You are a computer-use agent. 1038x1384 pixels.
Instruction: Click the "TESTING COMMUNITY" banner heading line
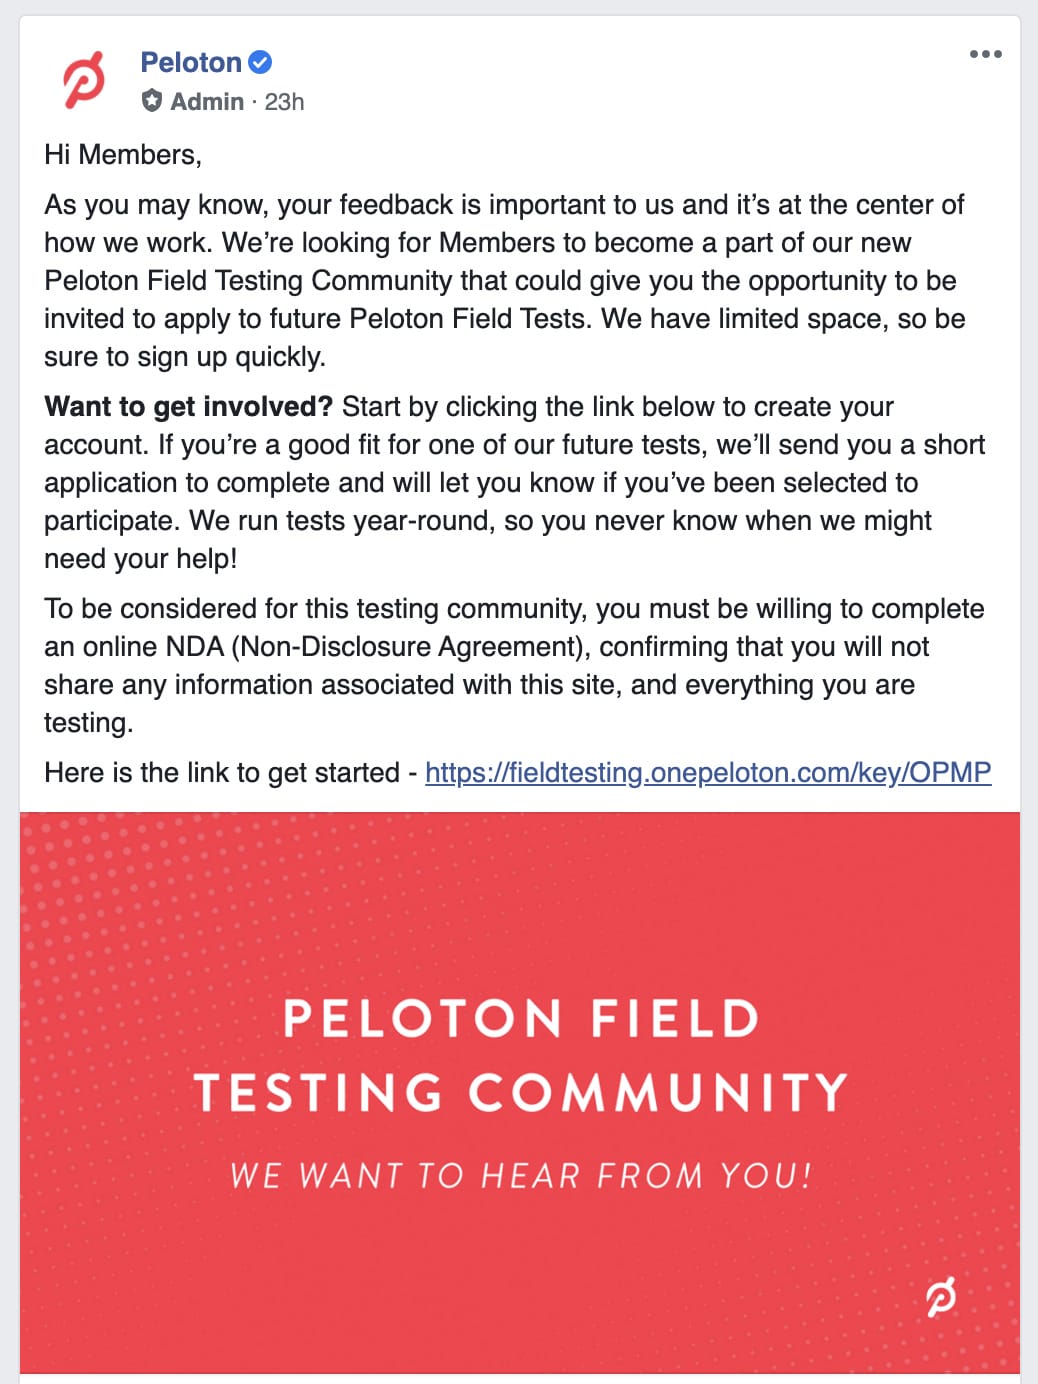(520, 1092)
